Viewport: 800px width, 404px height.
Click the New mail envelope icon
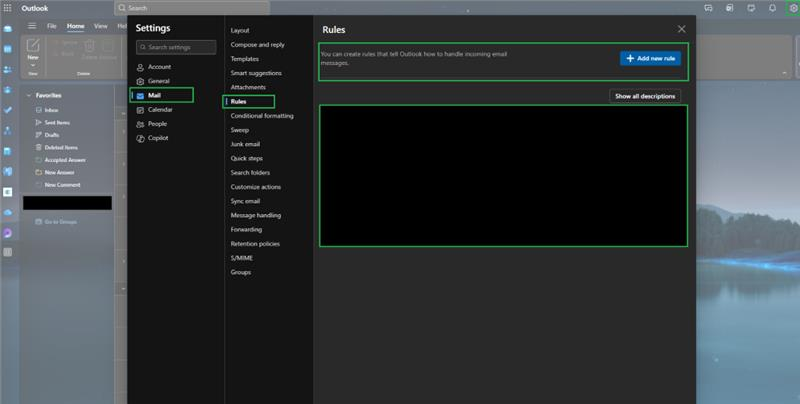tap(33, 45)
